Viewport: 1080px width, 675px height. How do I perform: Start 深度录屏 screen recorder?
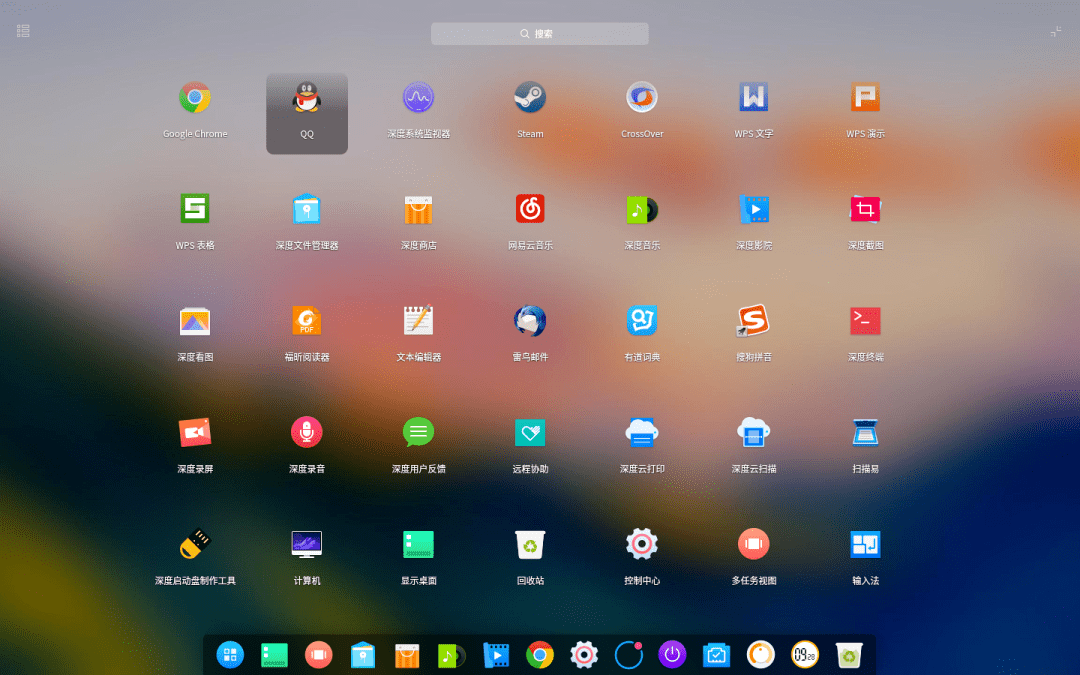pos(194,432)
